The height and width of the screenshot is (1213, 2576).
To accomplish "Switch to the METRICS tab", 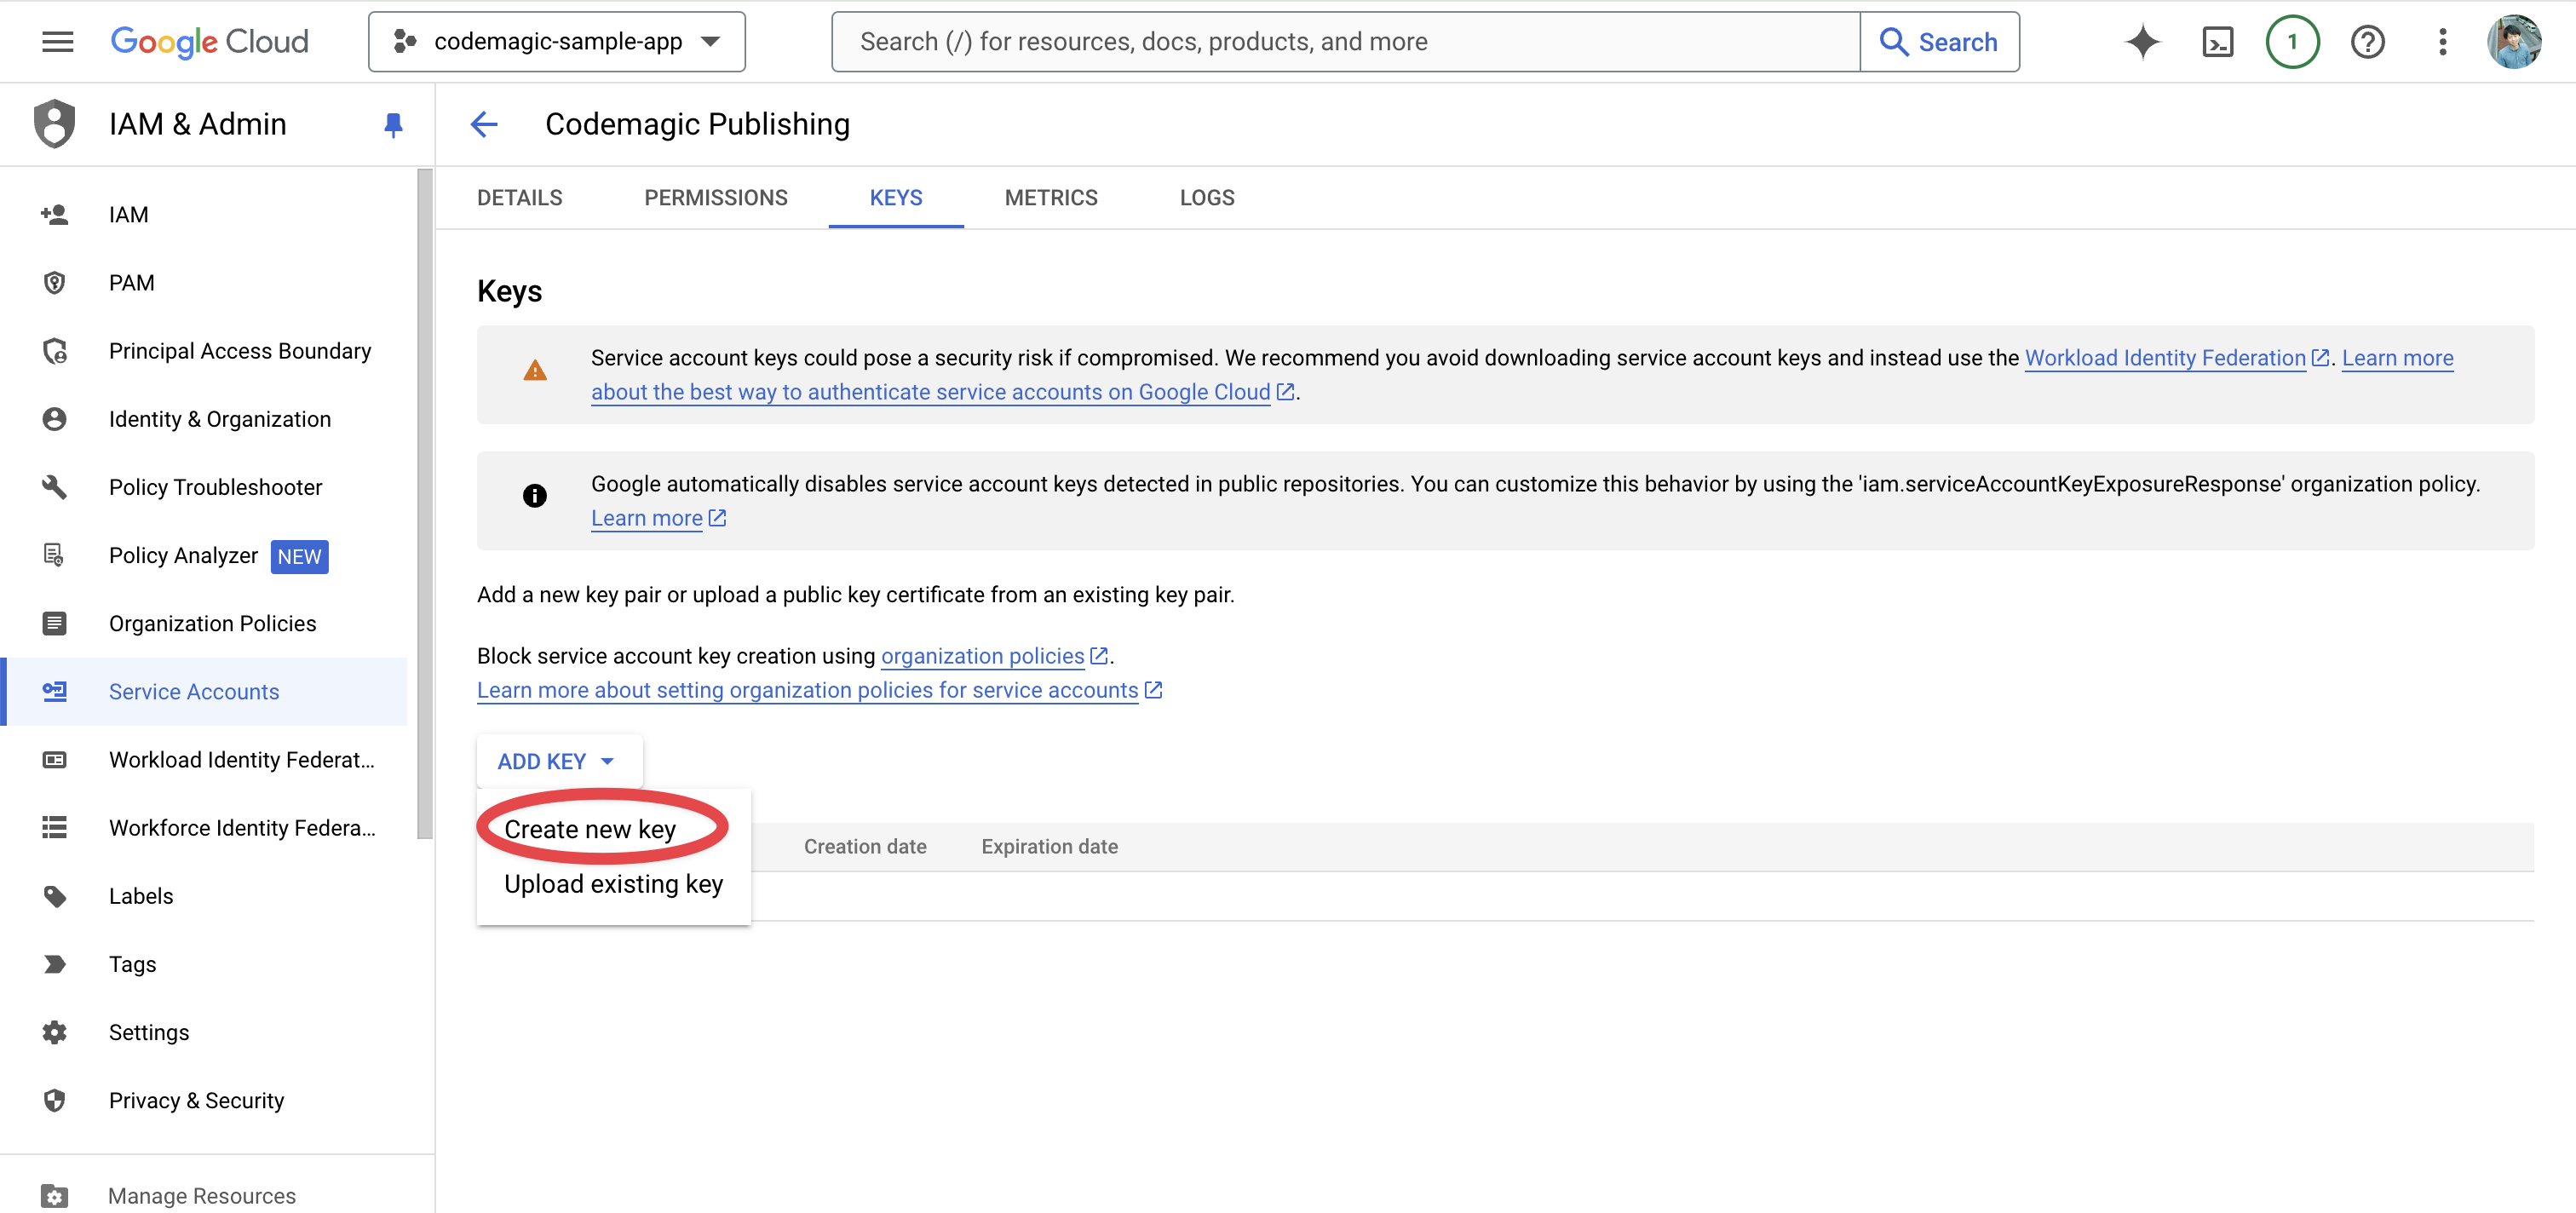I will pos(1051,198).
